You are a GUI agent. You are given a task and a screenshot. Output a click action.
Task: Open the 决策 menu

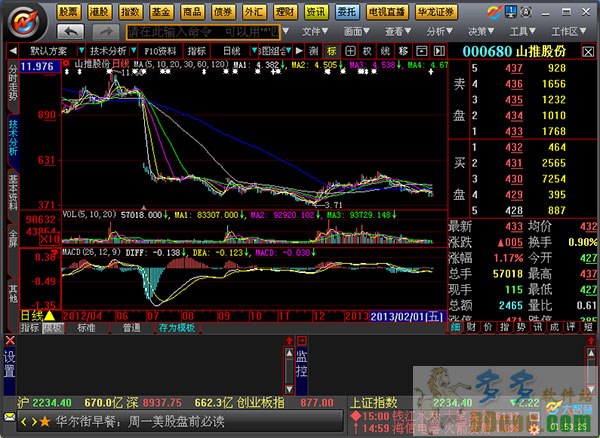(481, 31)
